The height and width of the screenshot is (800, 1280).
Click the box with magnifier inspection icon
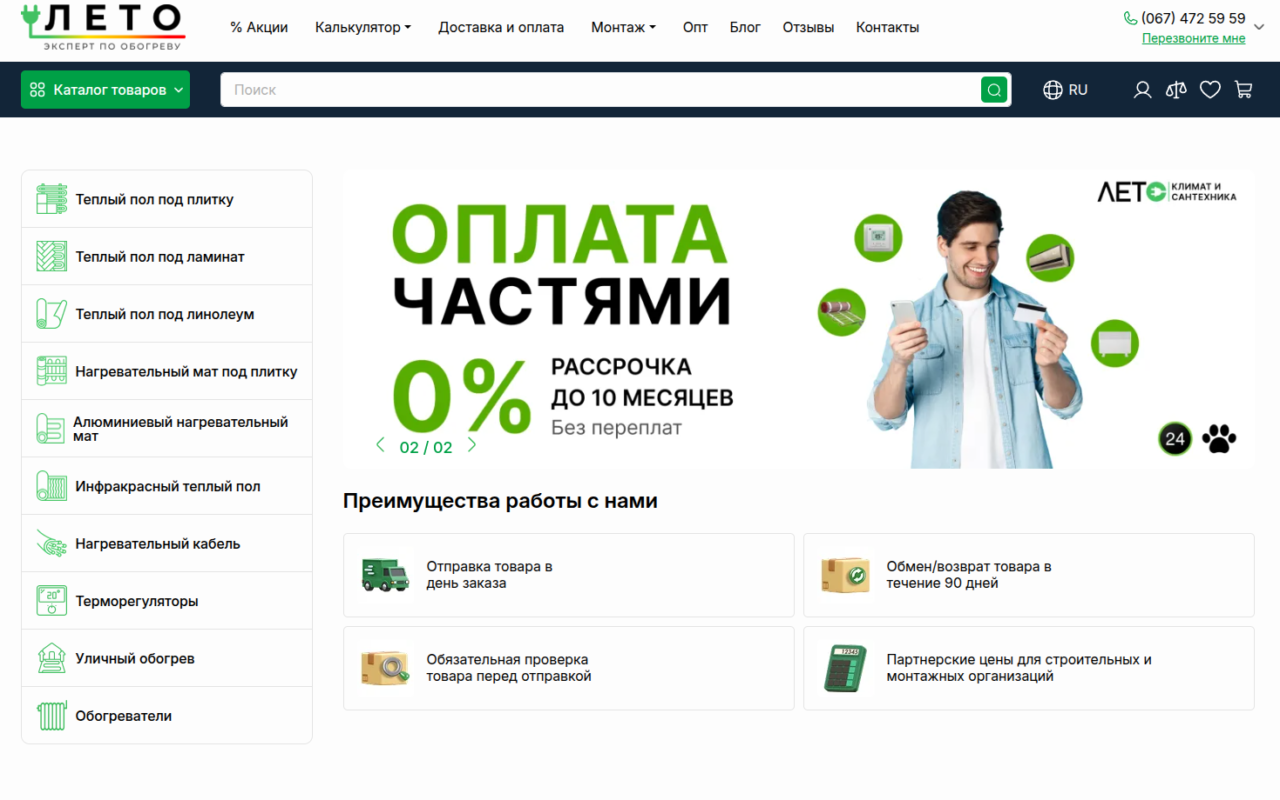(385, 668)
